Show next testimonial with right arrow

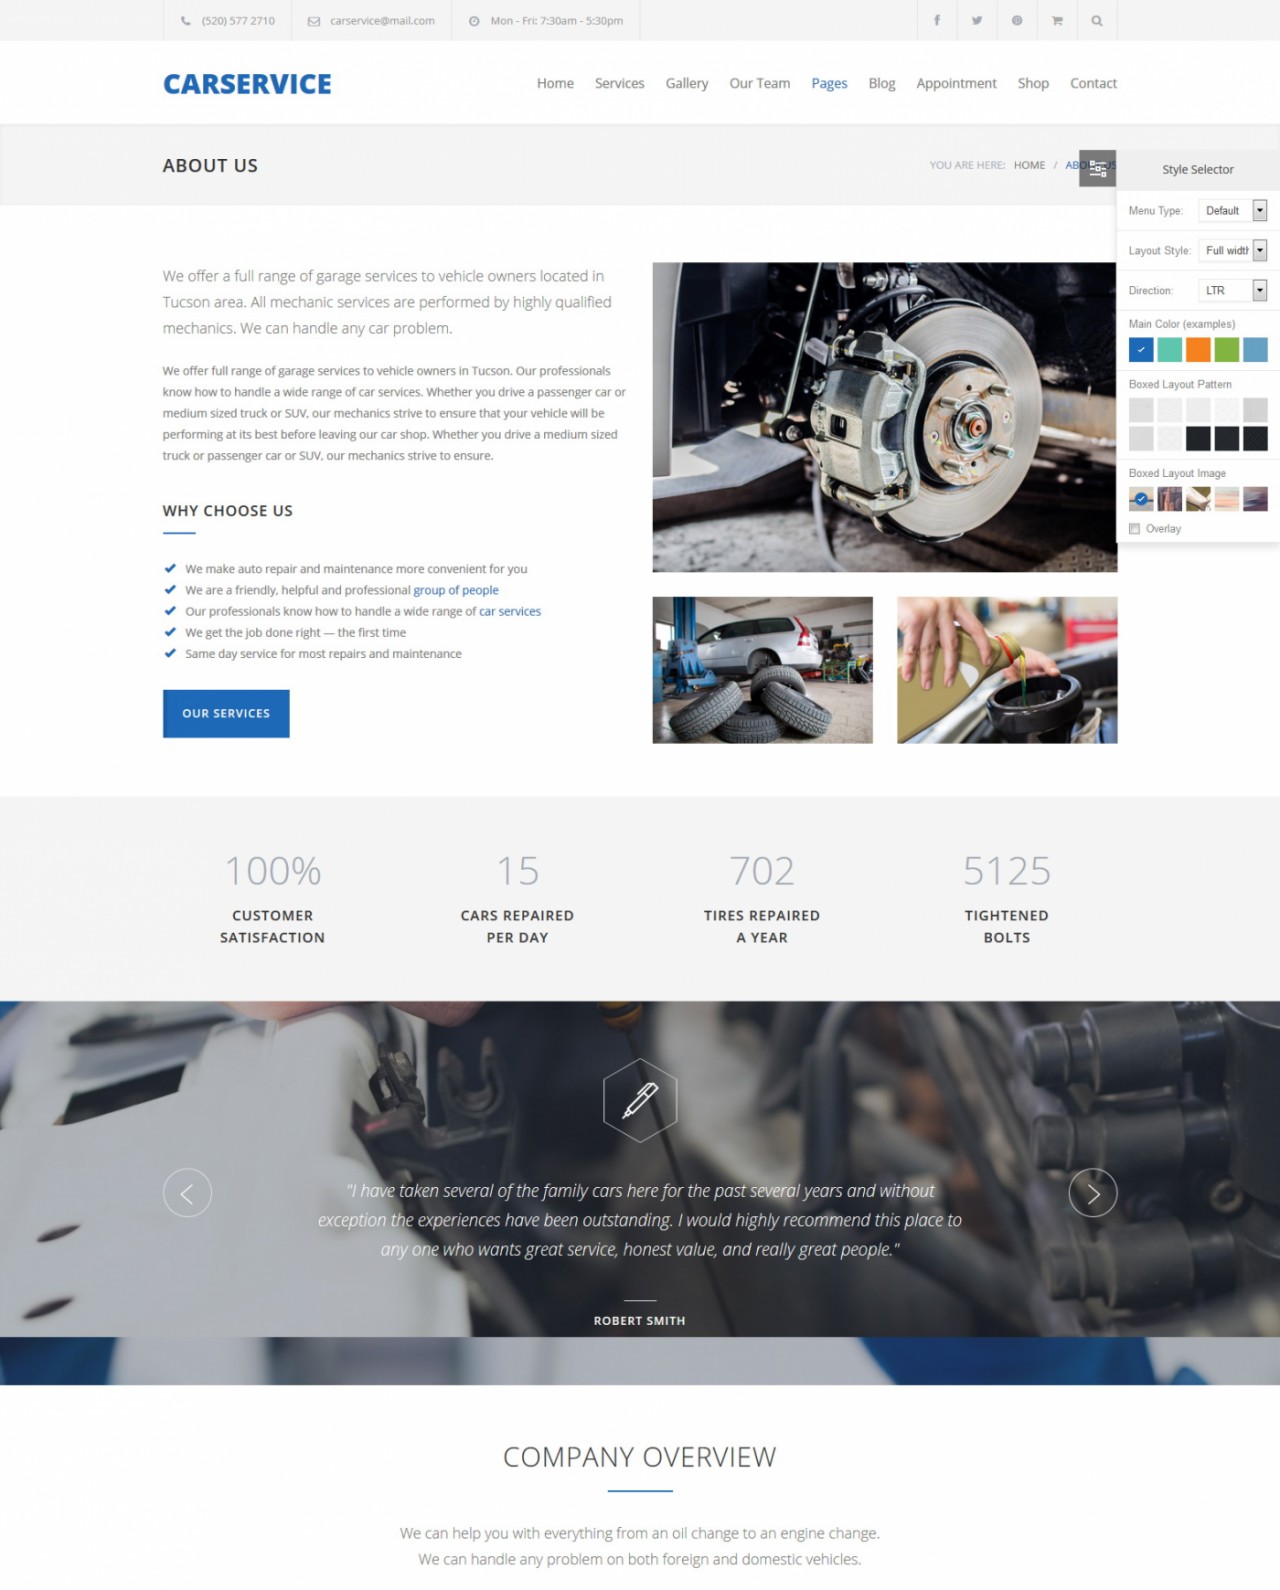point(1093,1193)
